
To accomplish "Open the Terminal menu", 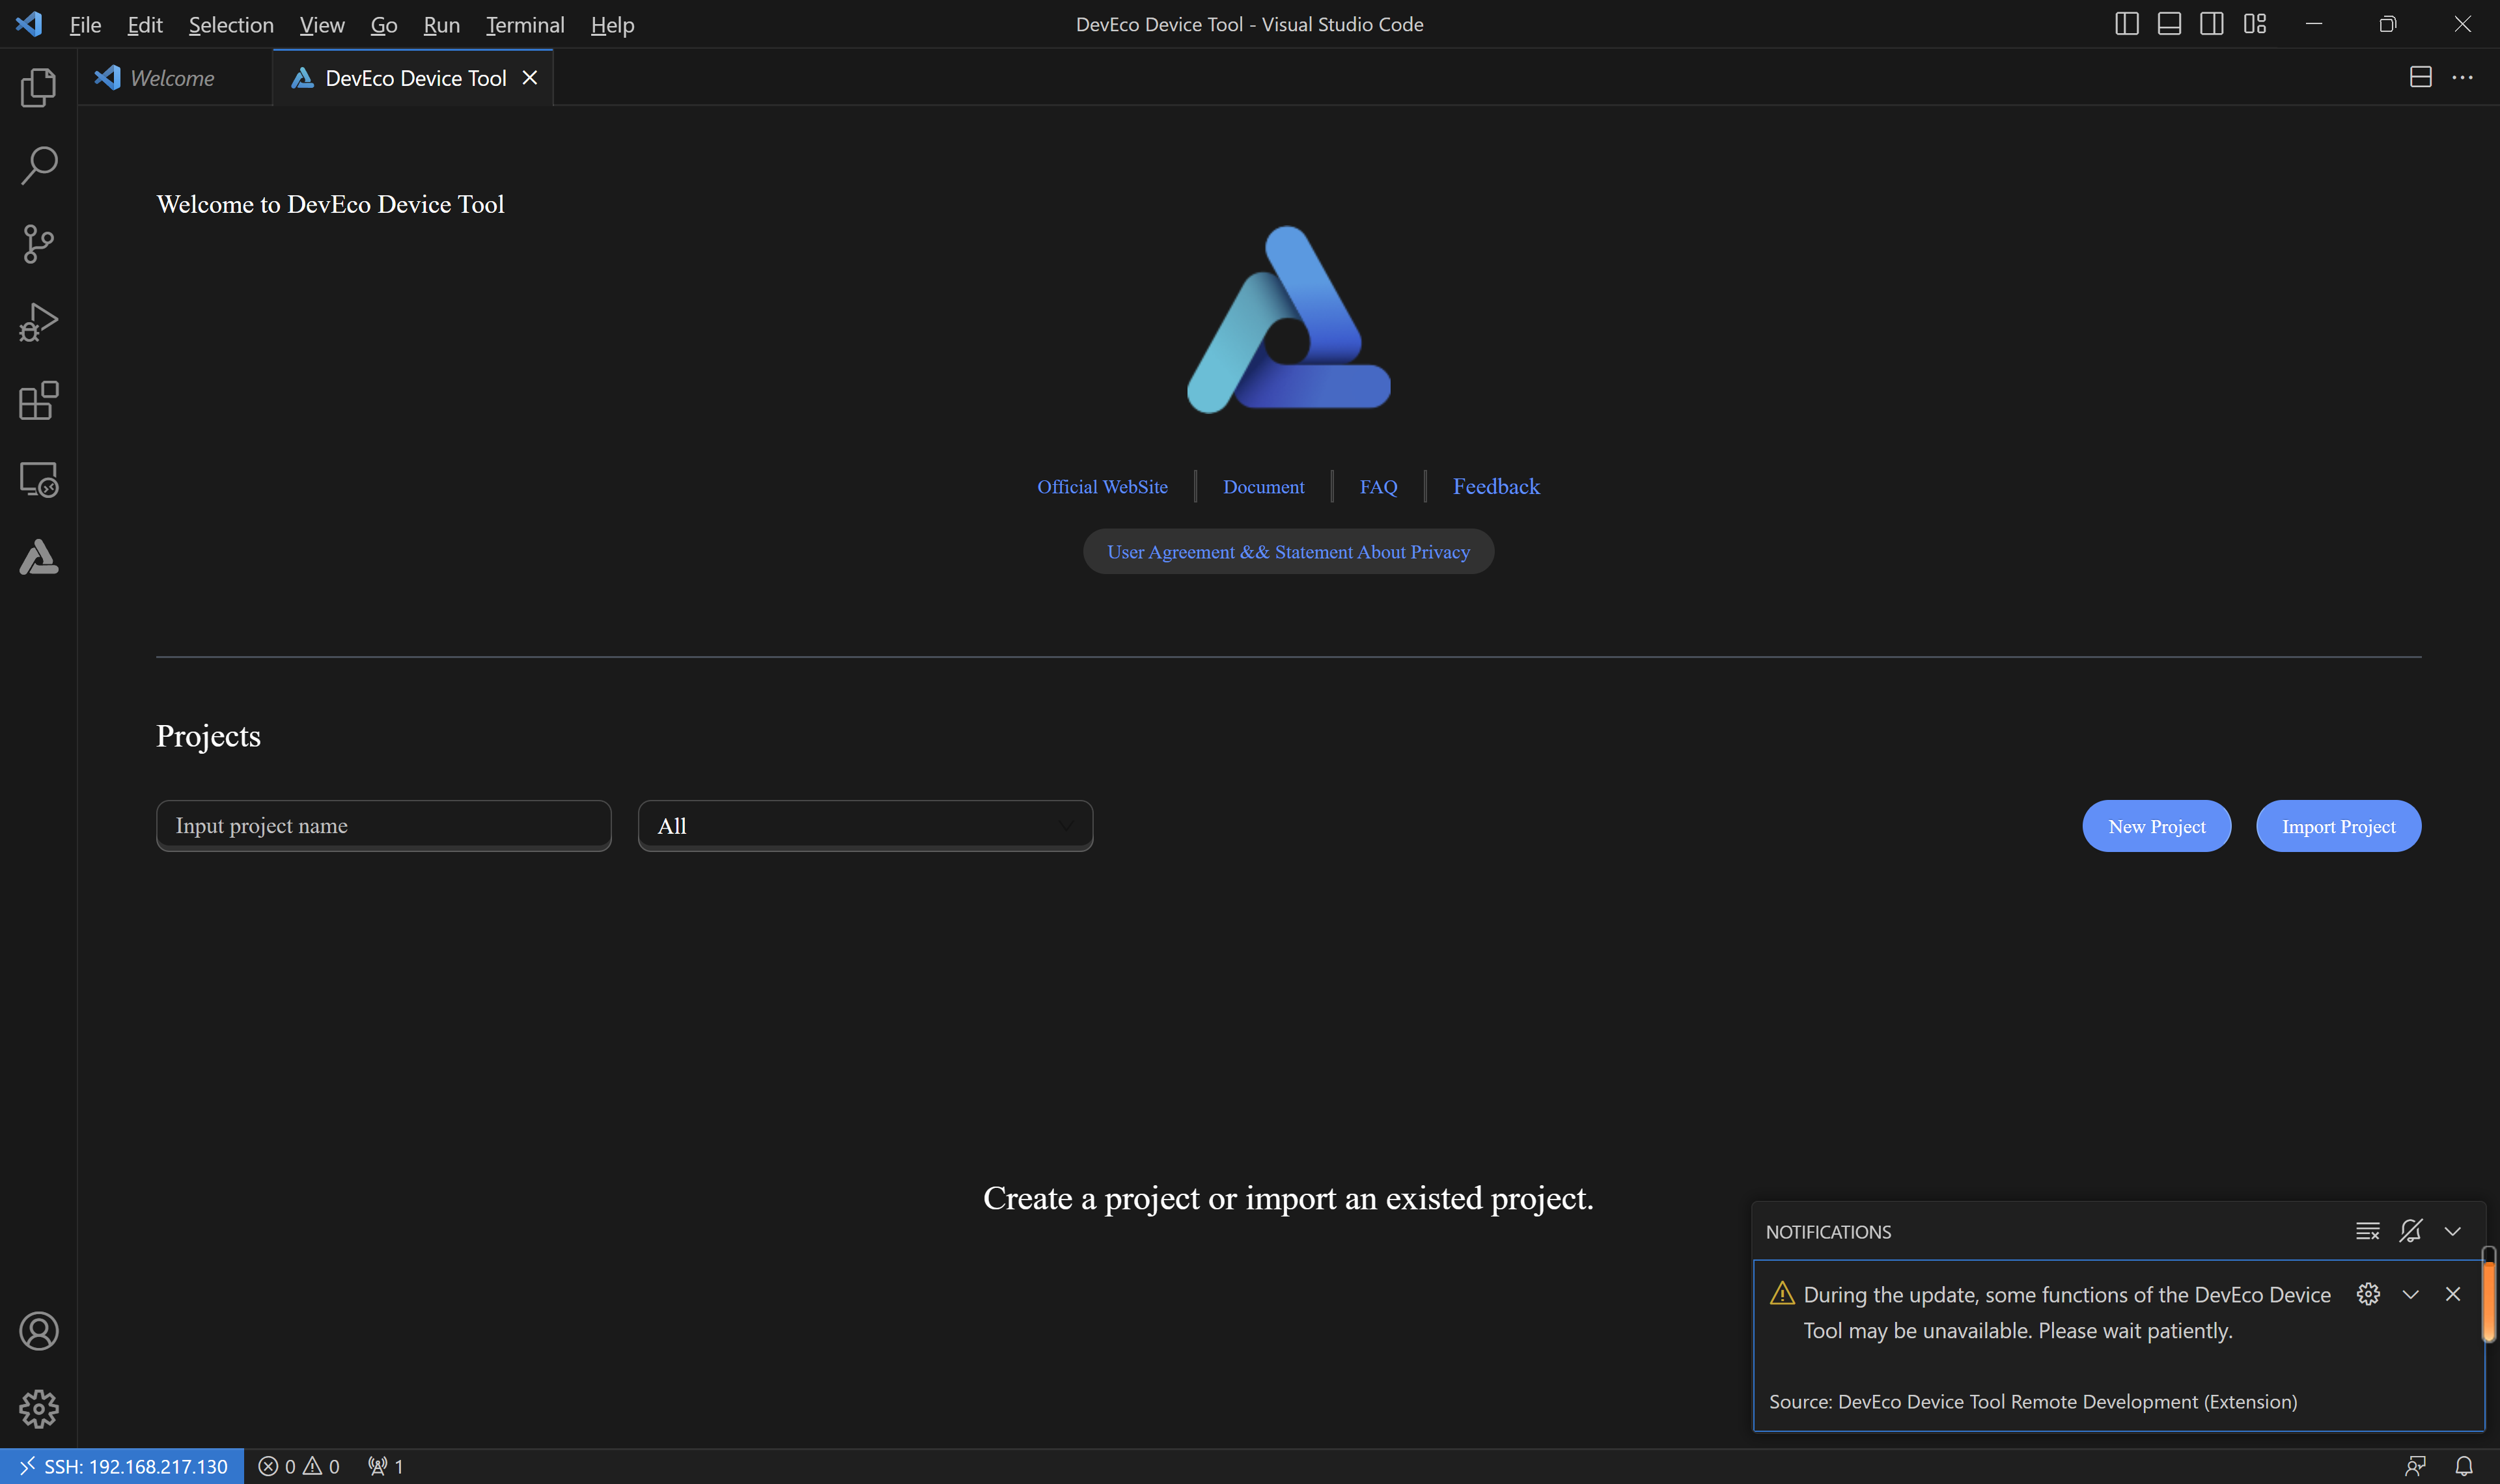I will tap(524, 24).
